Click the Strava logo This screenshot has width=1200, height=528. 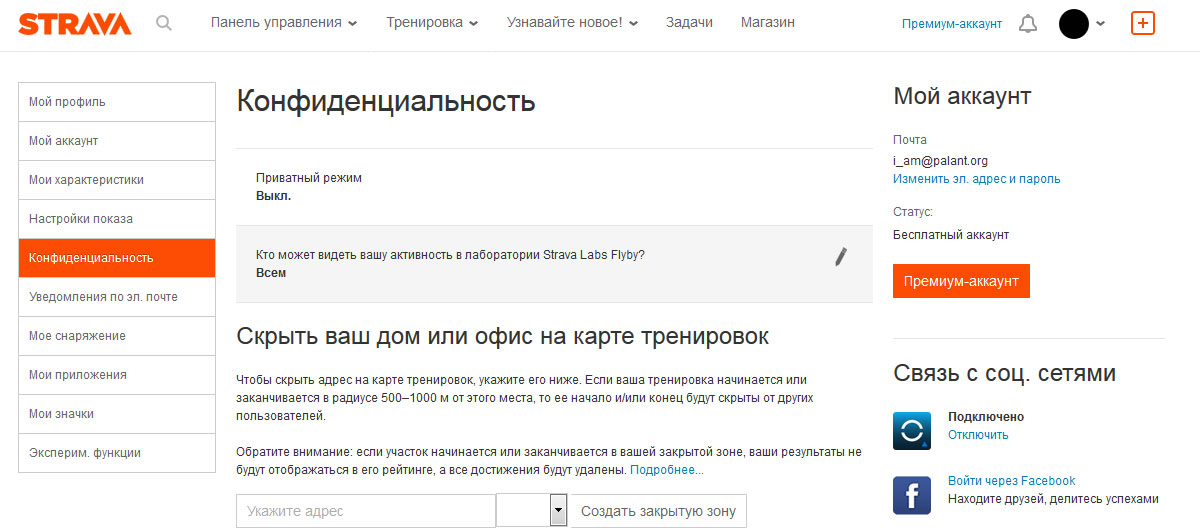click(75, 23)
